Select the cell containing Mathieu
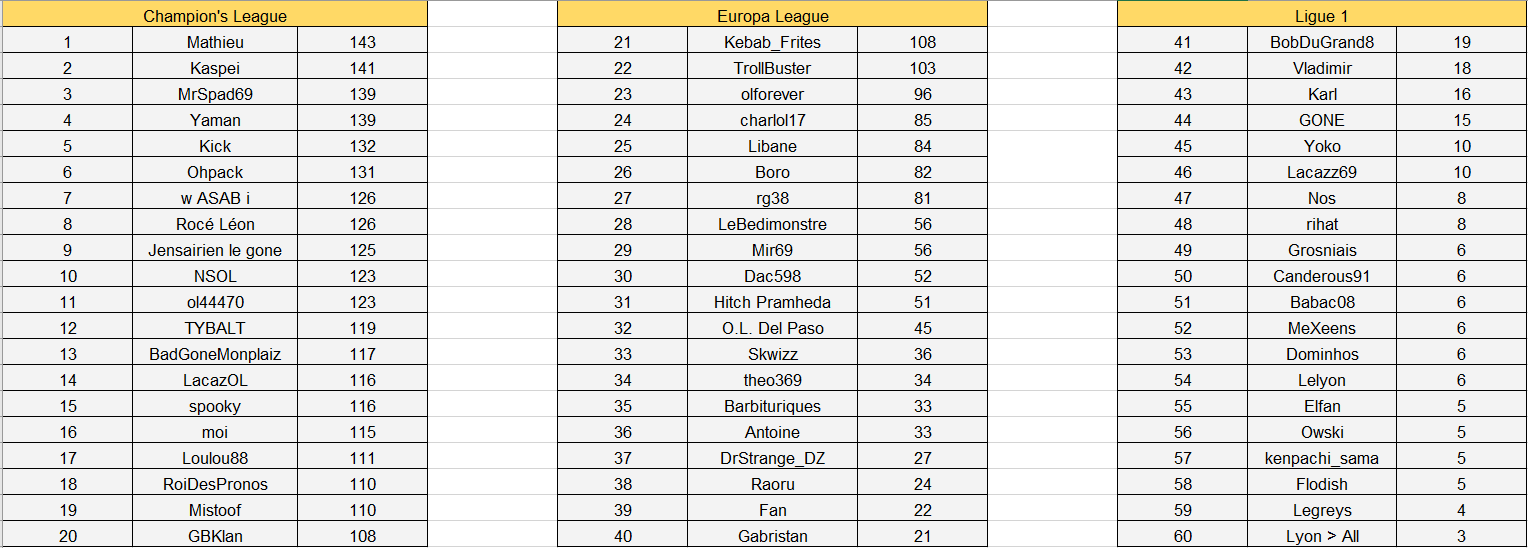Viewport: 1528px width, 548px height. [215, 42]
